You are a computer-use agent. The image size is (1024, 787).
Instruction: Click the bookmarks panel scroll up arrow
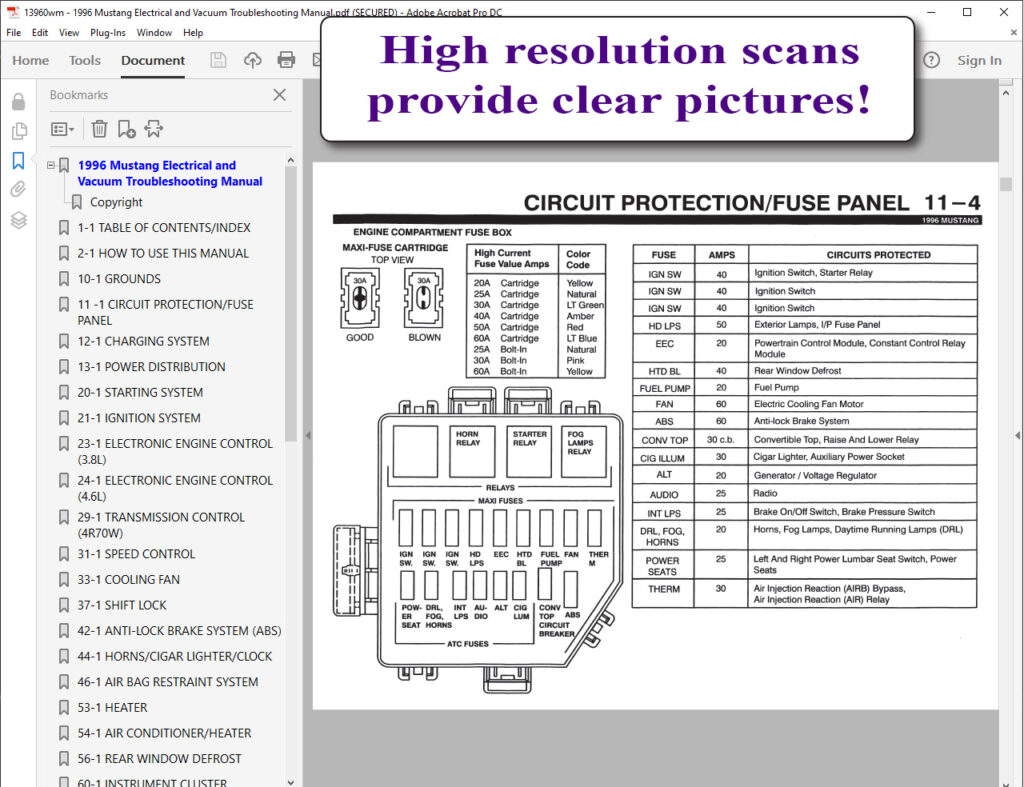coord(291,160)
